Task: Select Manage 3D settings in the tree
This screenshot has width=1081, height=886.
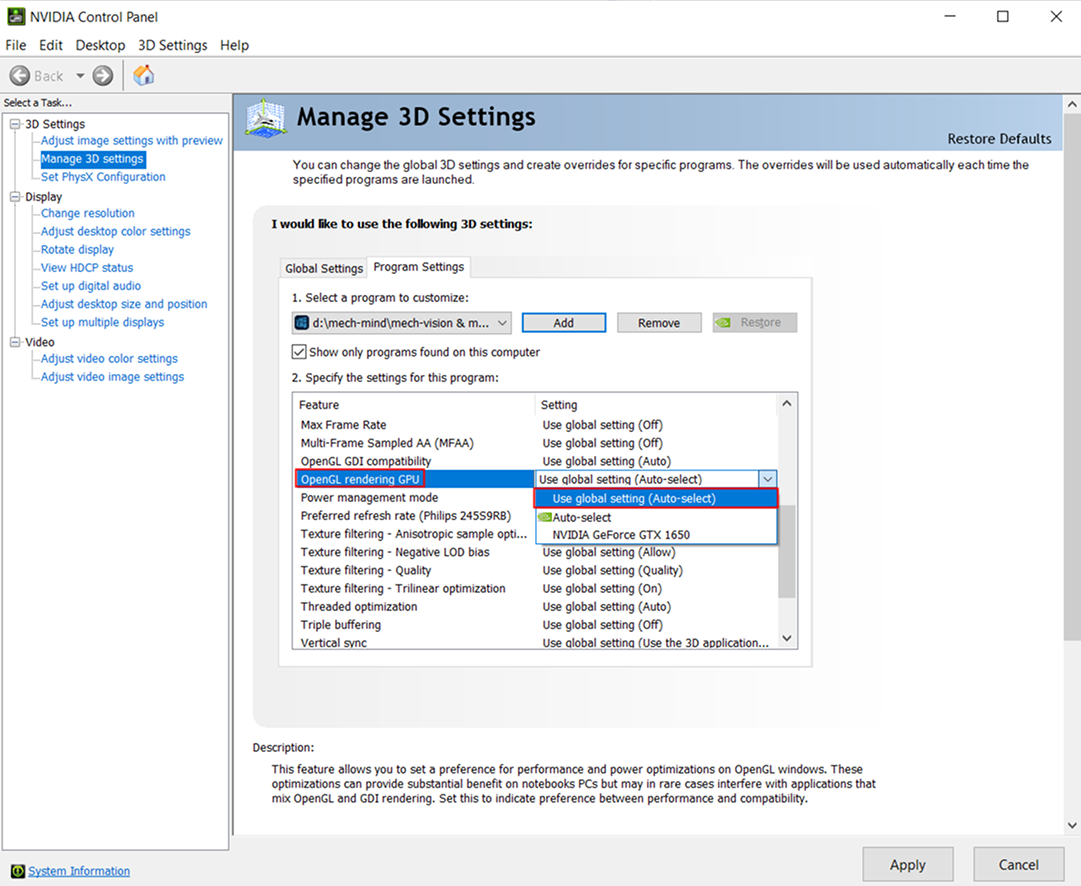Action: pyautogui.click(x=92, y=159)
